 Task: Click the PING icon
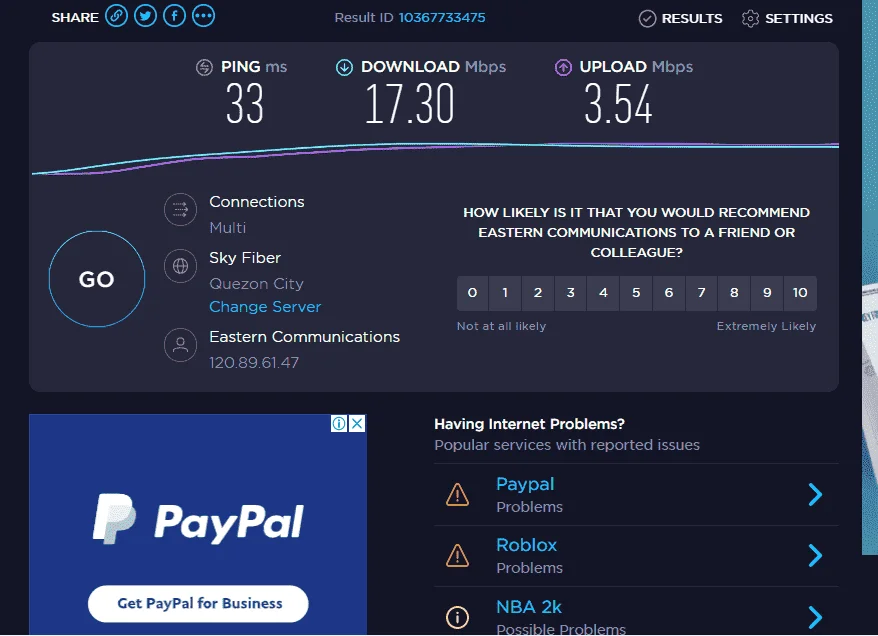pos(204,67)
